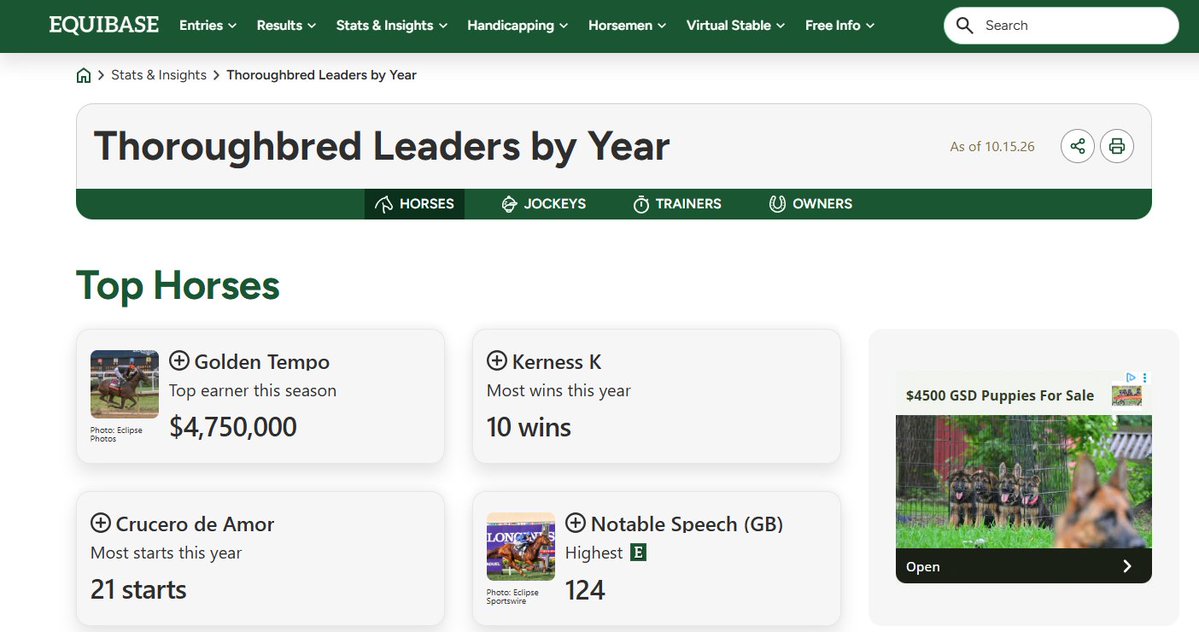Click the plus icon beside Golden Tempo
1199x632 pixels.
(179, 361)
